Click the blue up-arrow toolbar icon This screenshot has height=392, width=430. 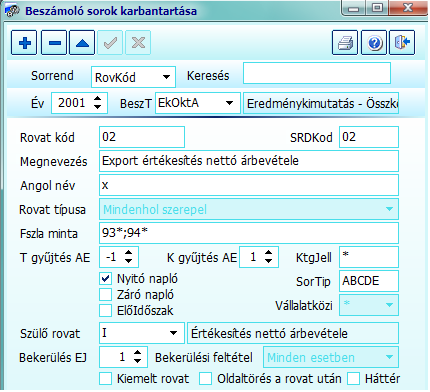82,42
